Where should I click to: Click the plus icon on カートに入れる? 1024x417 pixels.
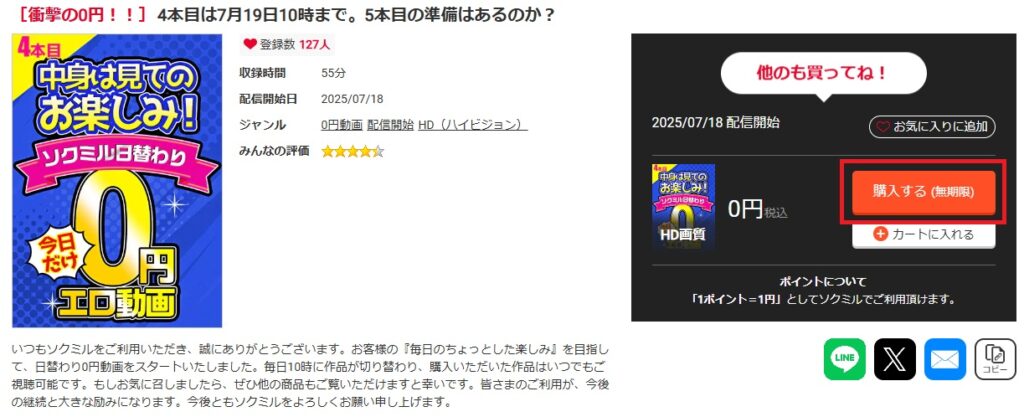click(x=880, y=234)
